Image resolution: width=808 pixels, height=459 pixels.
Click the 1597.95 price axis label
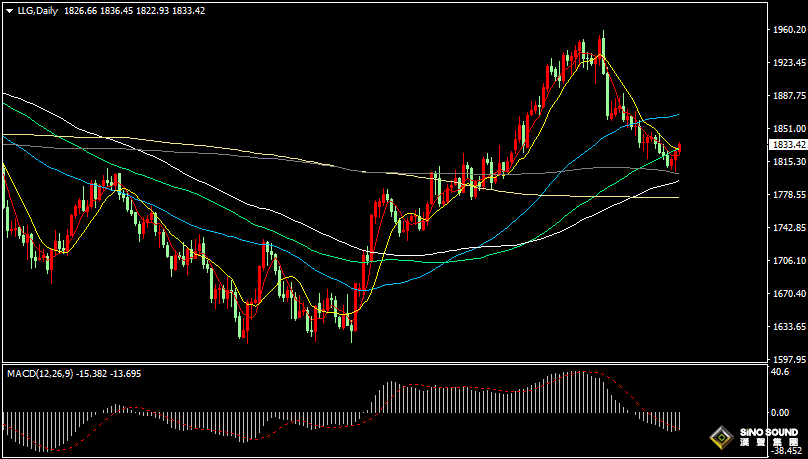788,359
